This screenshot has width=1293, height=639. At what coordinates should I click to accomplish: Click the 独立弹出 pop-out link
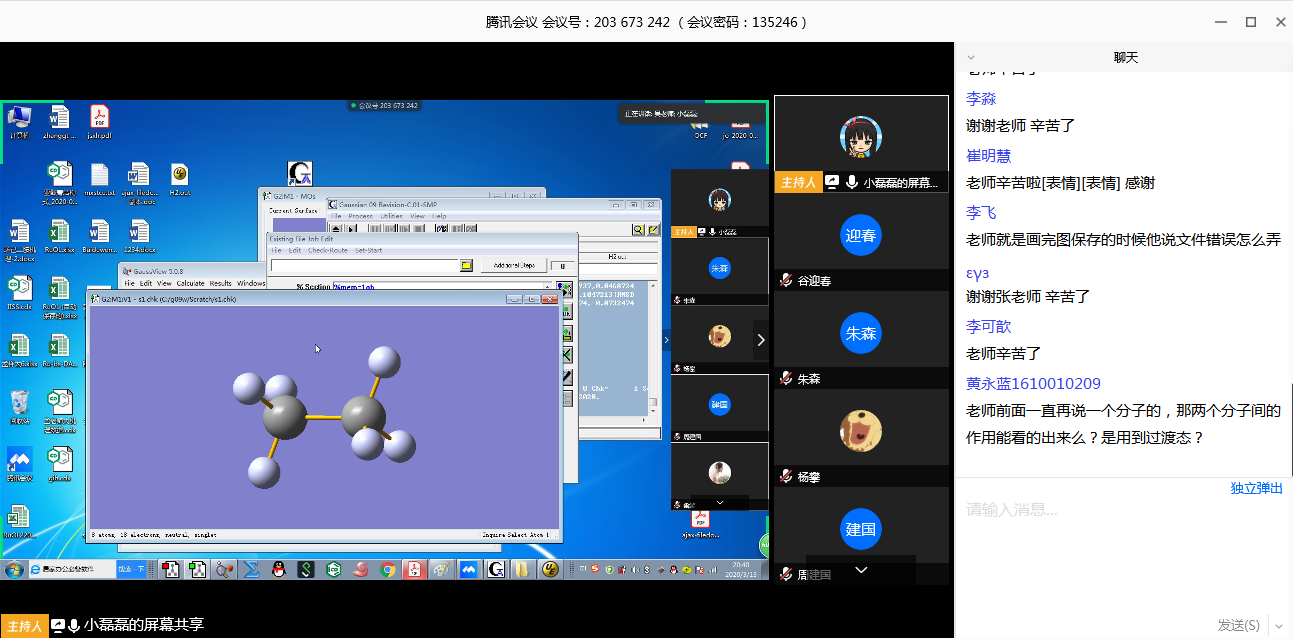pos(1256,488)
